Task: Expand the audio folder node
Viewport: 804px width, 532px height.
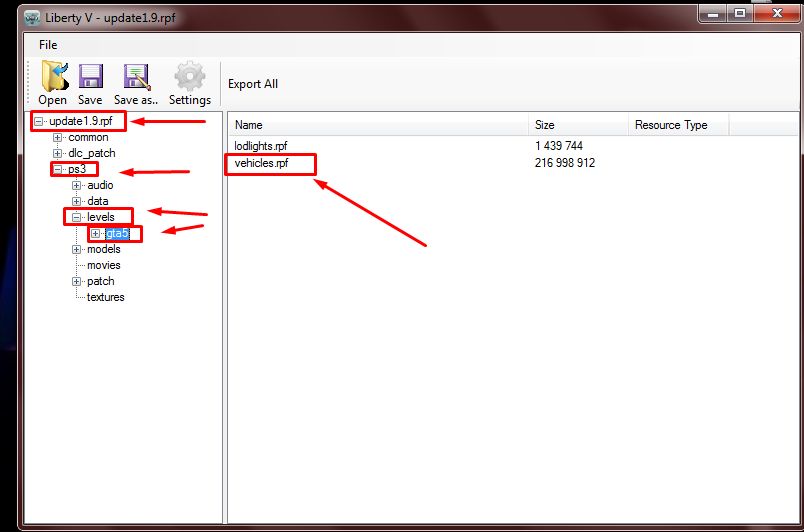Action: pyautogui.click(x=77, y=185)
